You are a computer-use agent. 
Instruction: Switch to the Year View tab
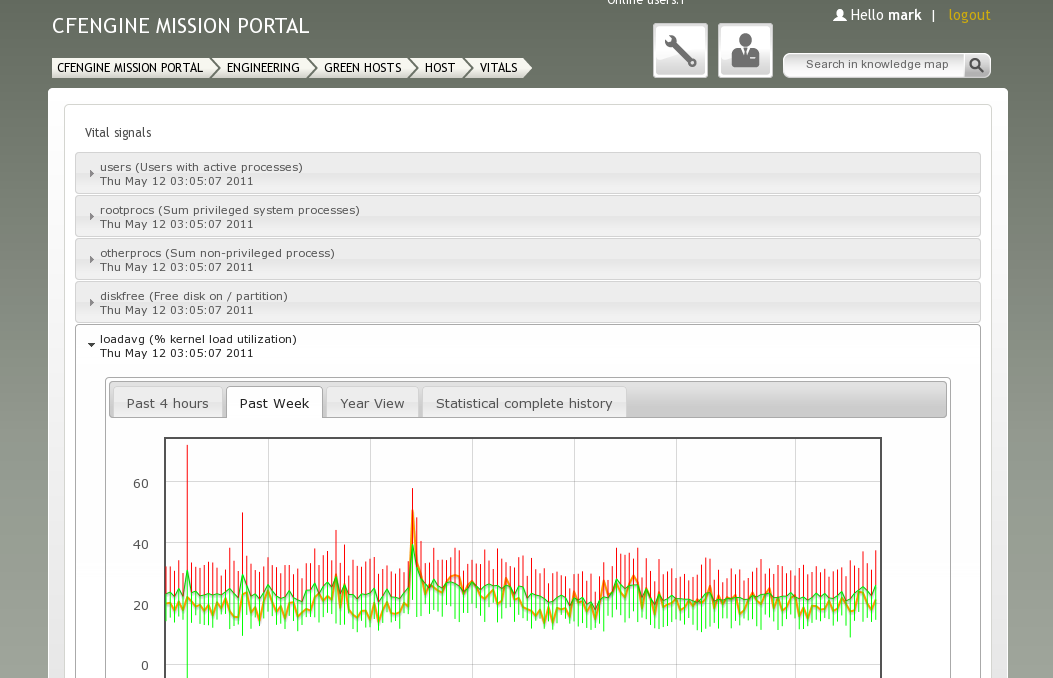coord(372,403)
